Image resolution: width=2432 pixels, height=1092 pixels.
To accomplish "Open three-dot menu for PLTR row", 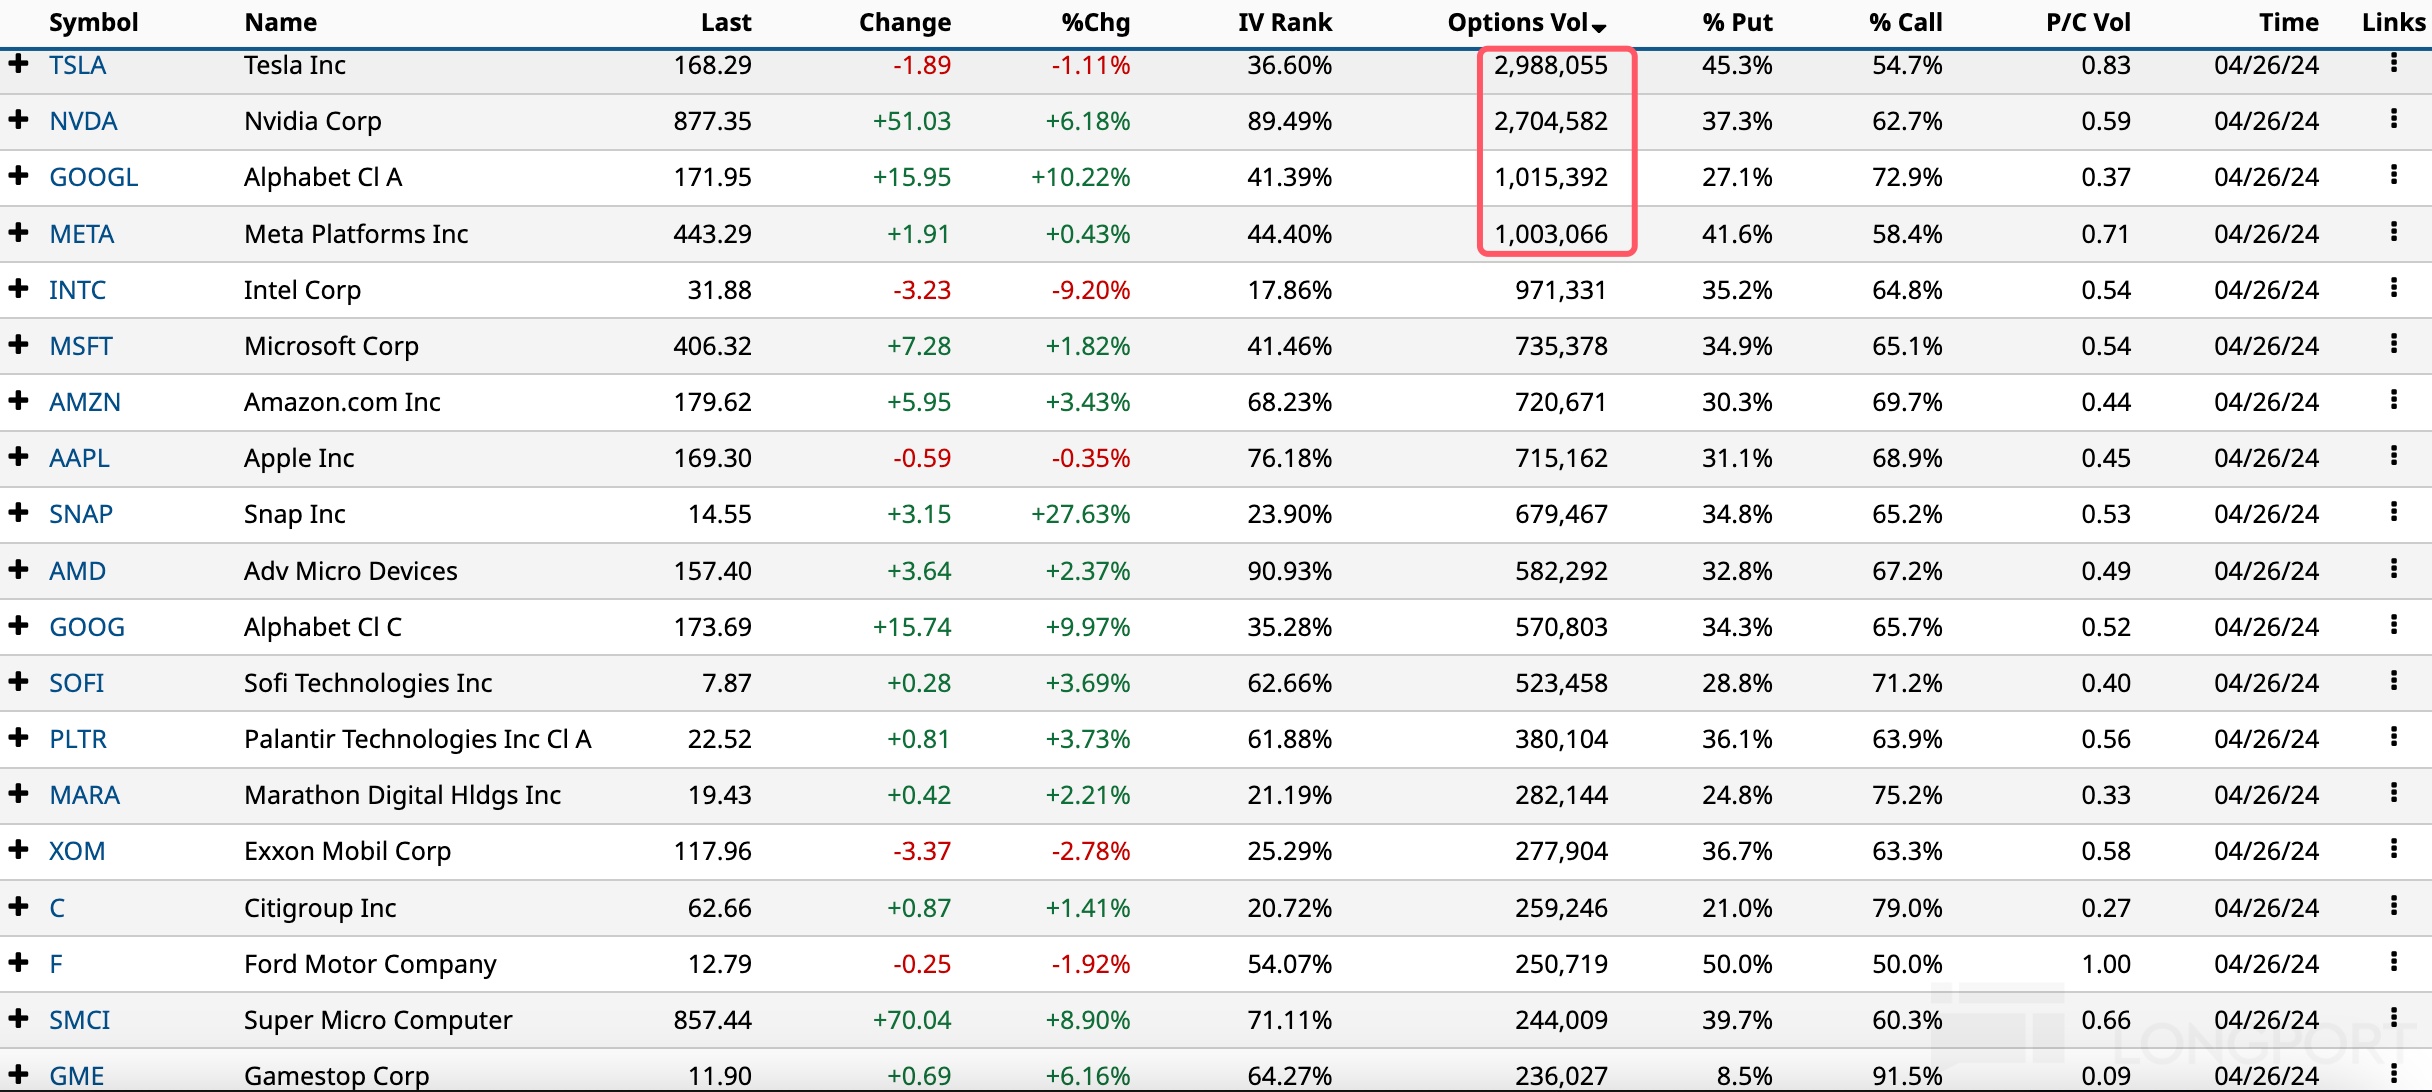I will pyautogui.click(x=2393, y=738).
